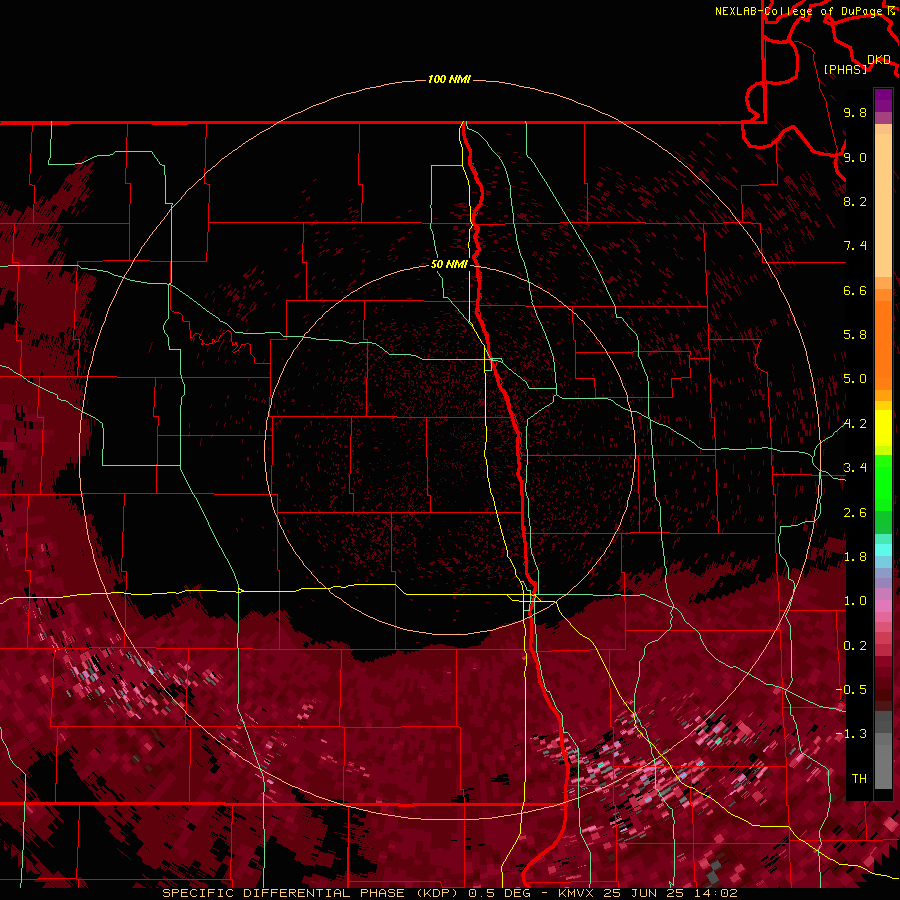The image size is (900, 900).
Task: Click the 0.5 DEG elevation text
Action: (502, 893)
